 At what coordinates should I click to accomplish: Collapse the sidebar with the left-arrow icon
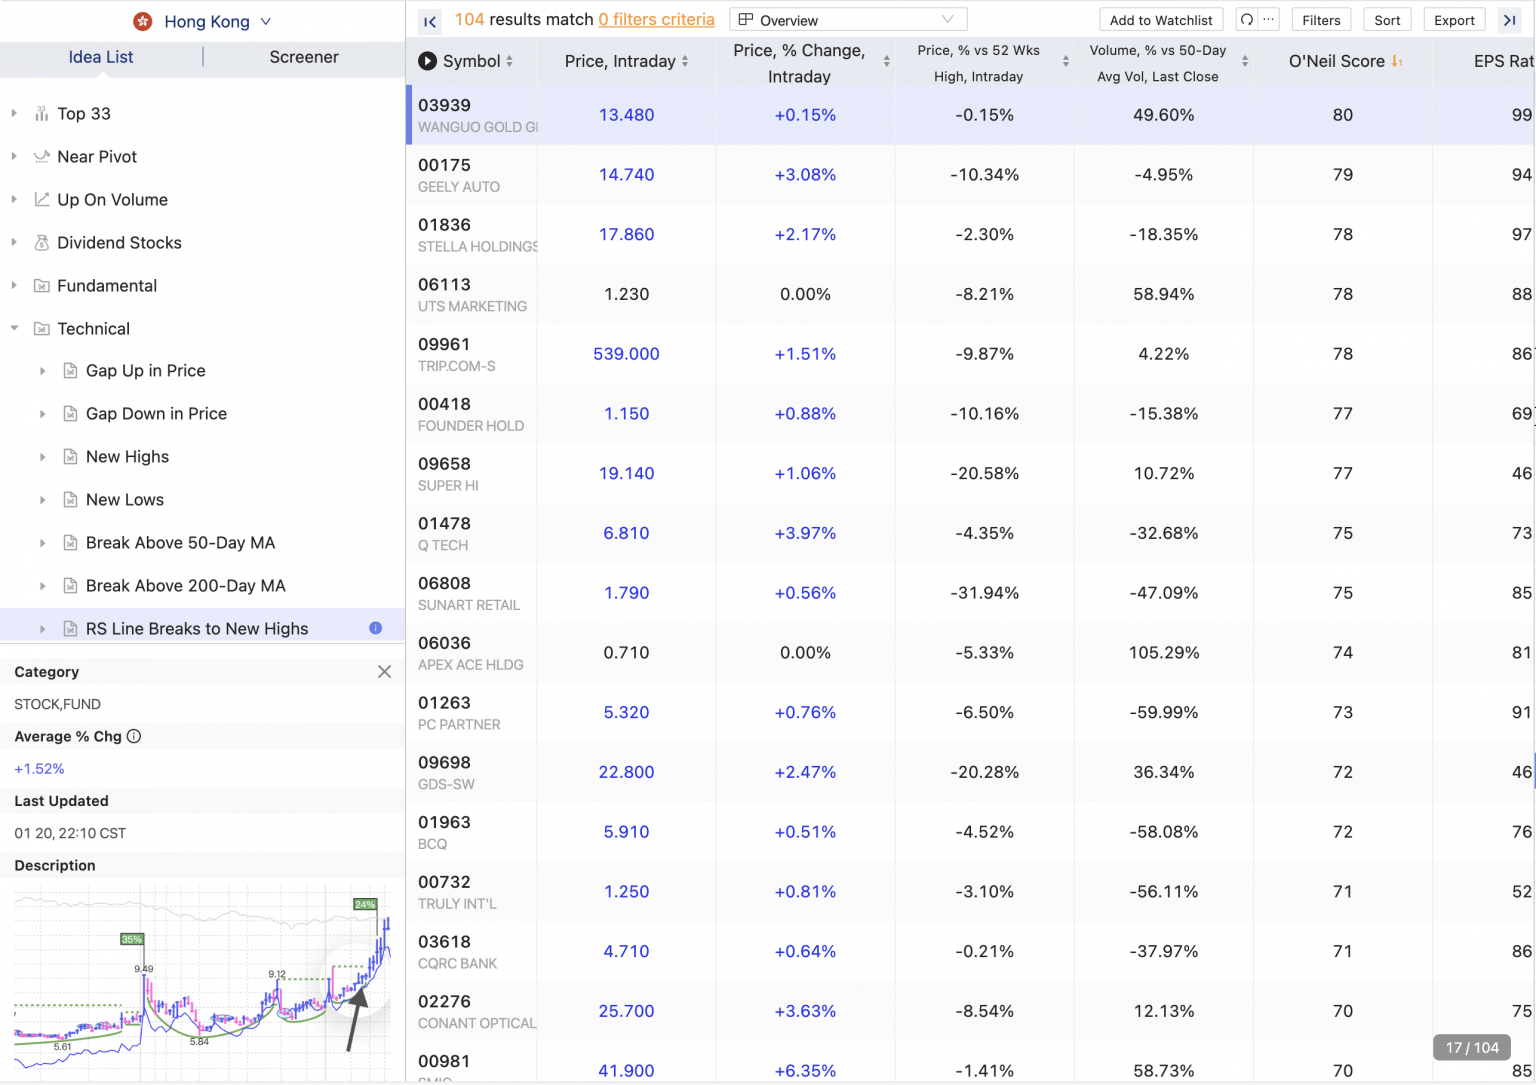pyautogui.click(x=429, y=21)
